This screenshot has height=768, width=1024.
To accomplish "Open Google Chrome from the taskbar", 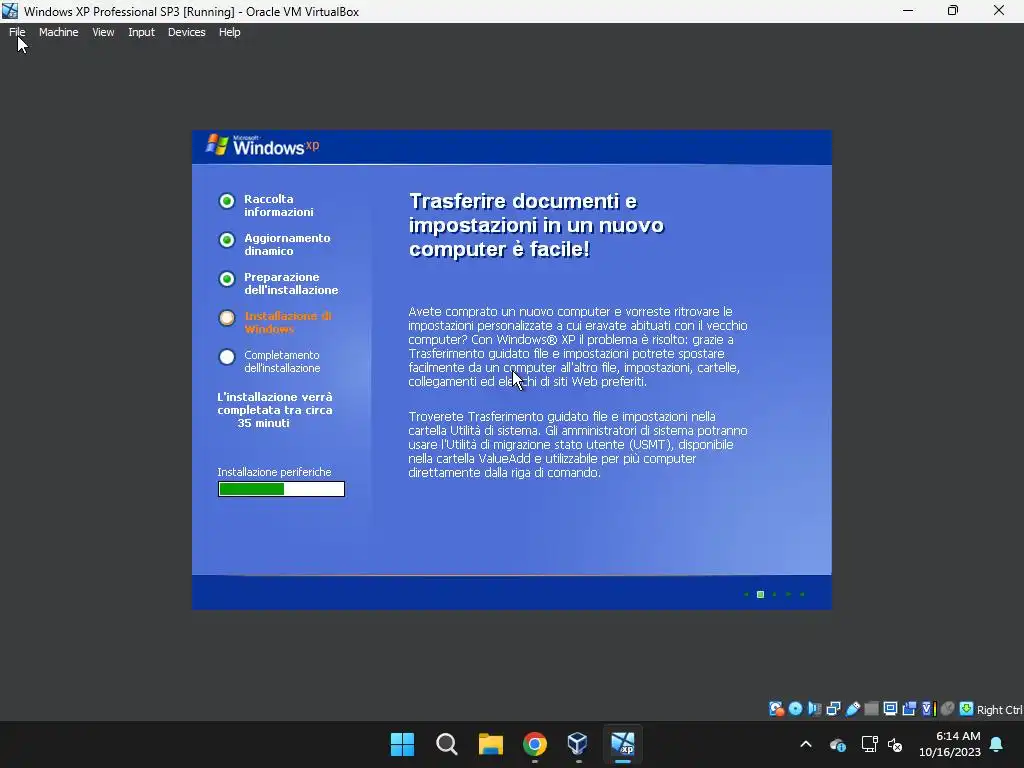I will tap(535, 744).
